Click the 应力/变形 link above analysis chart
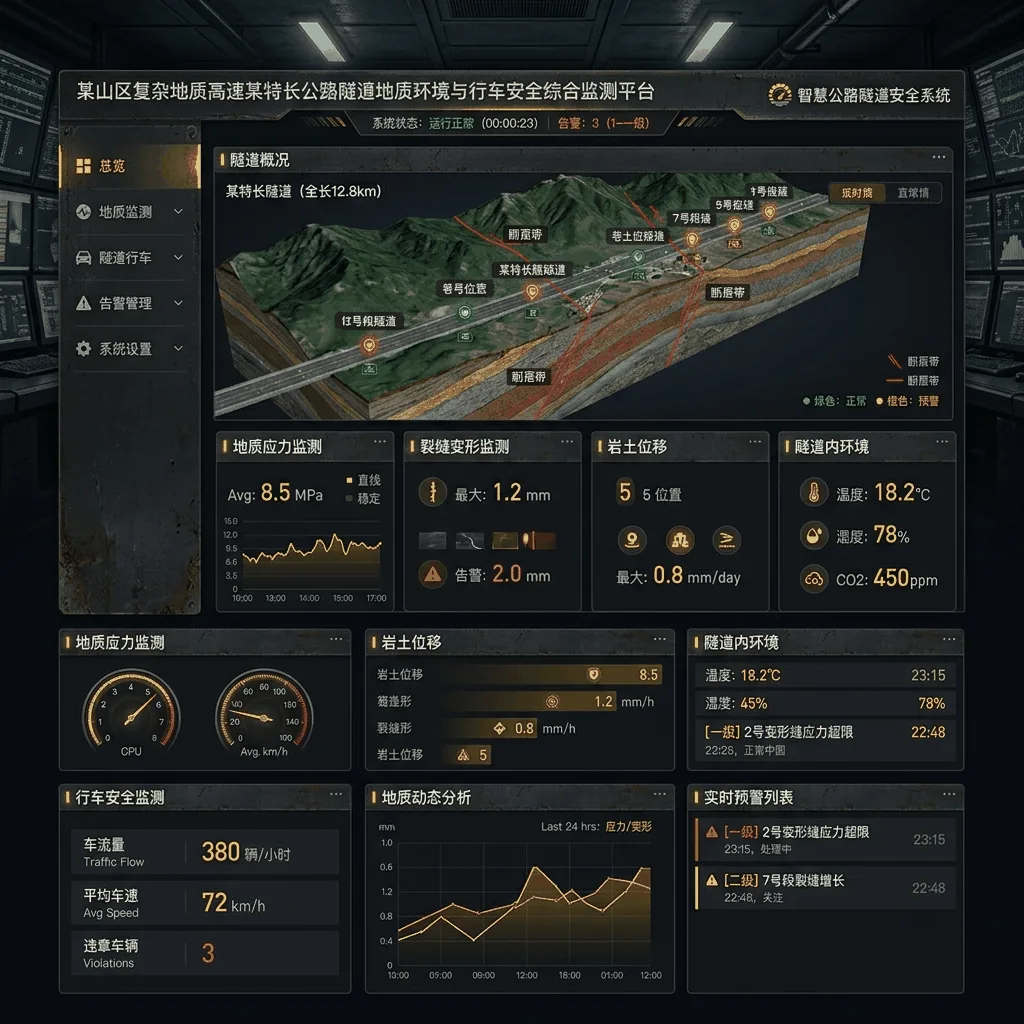This screenshot has height=1024, width=1024. [628, 827]
